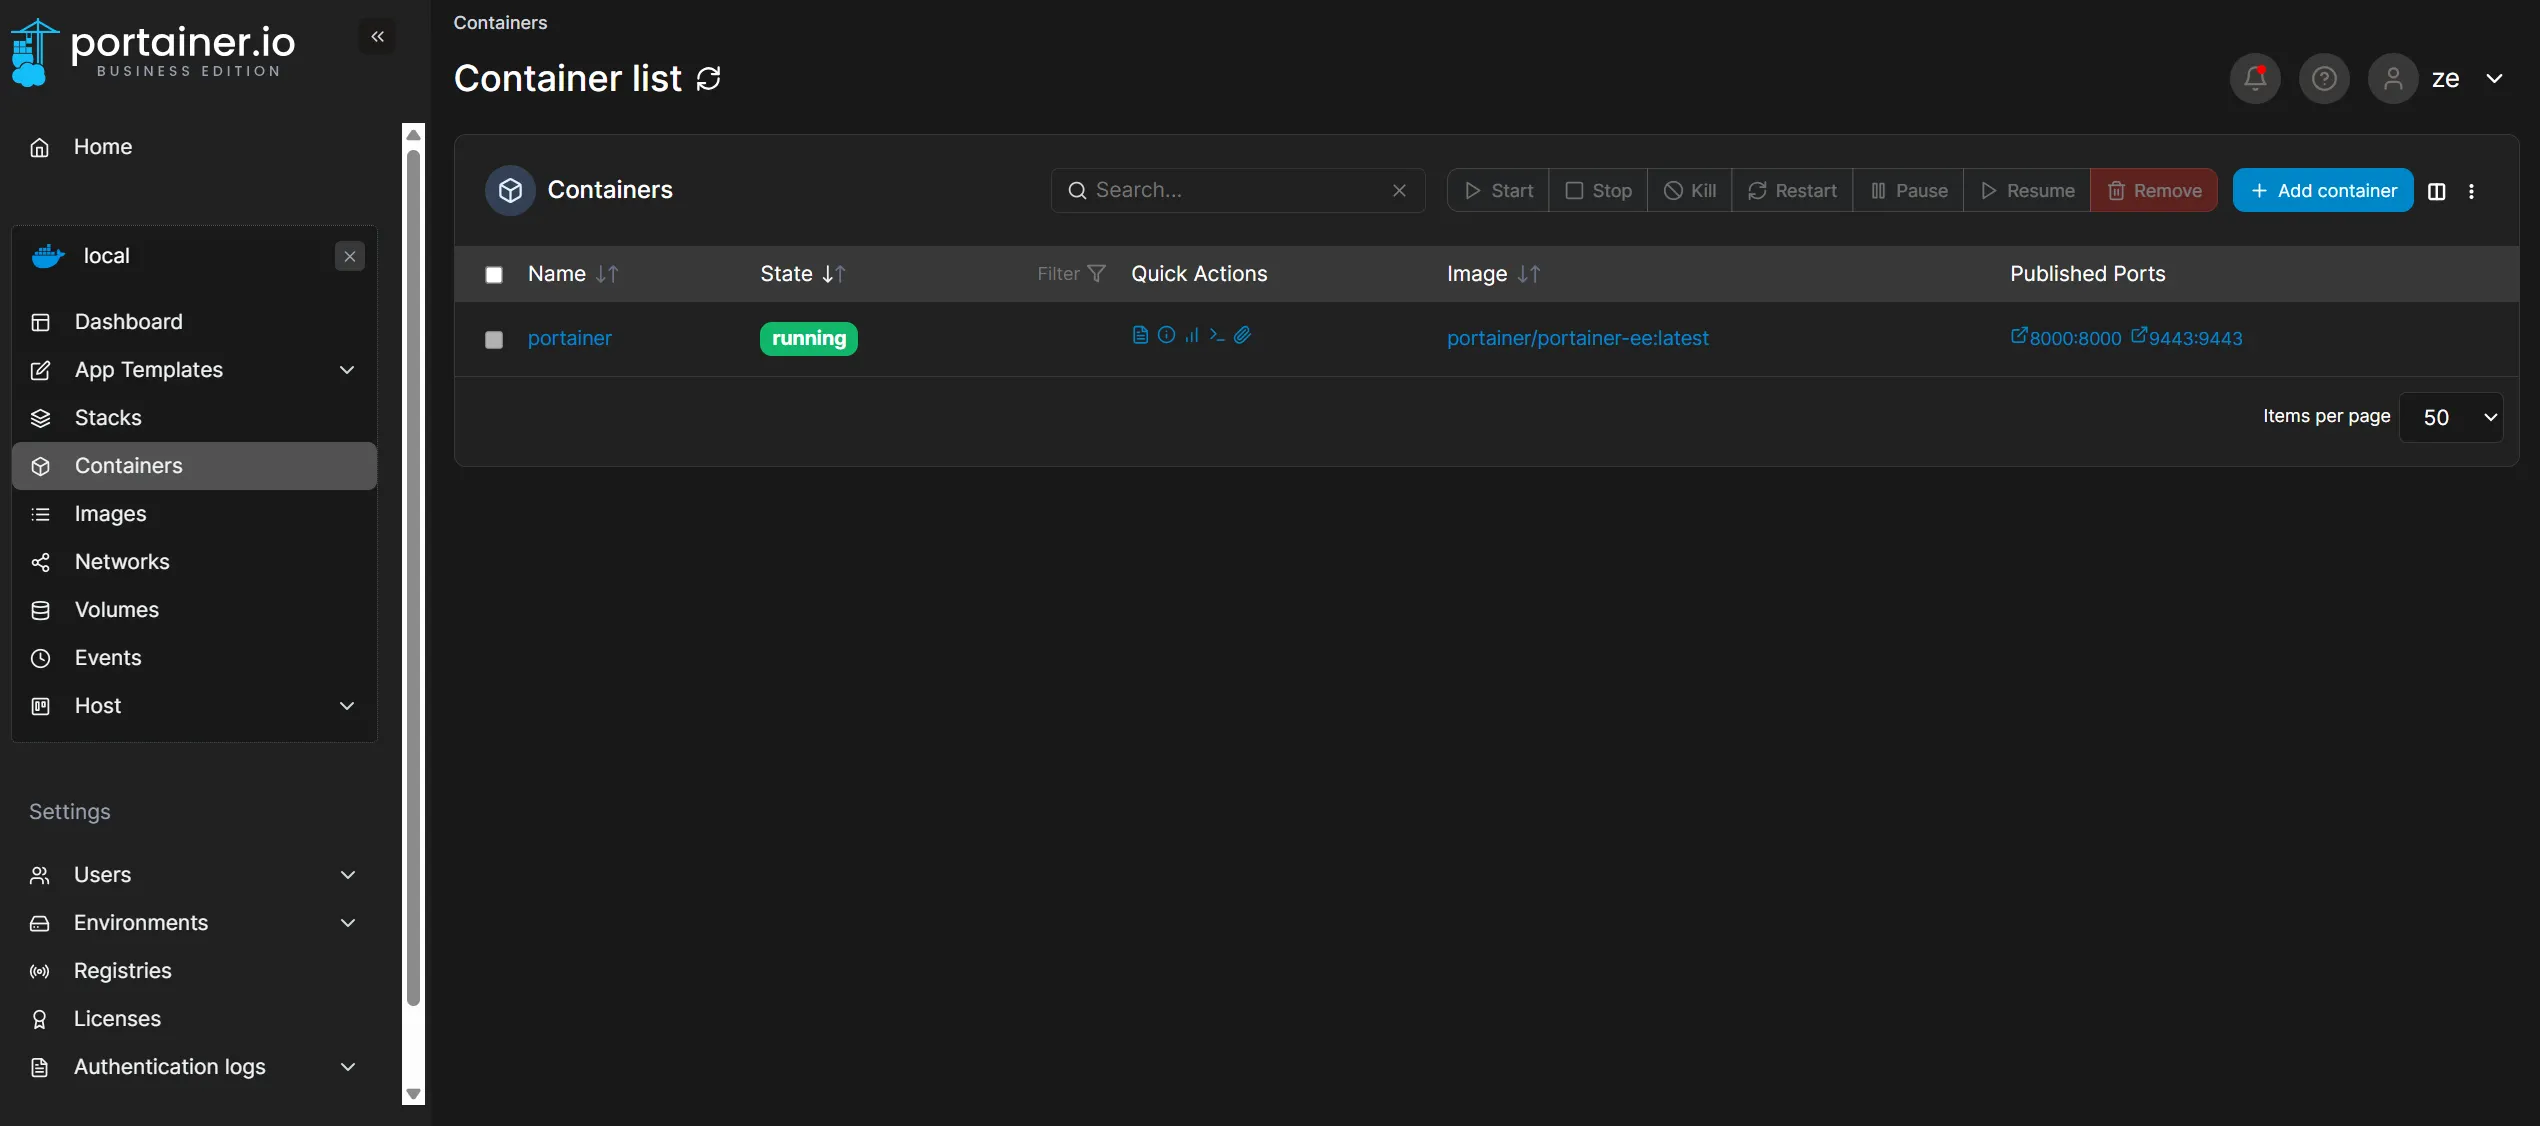Screen dimensions: 2540x1126
Task: Refresh the Container list
Action: point(709,78)
